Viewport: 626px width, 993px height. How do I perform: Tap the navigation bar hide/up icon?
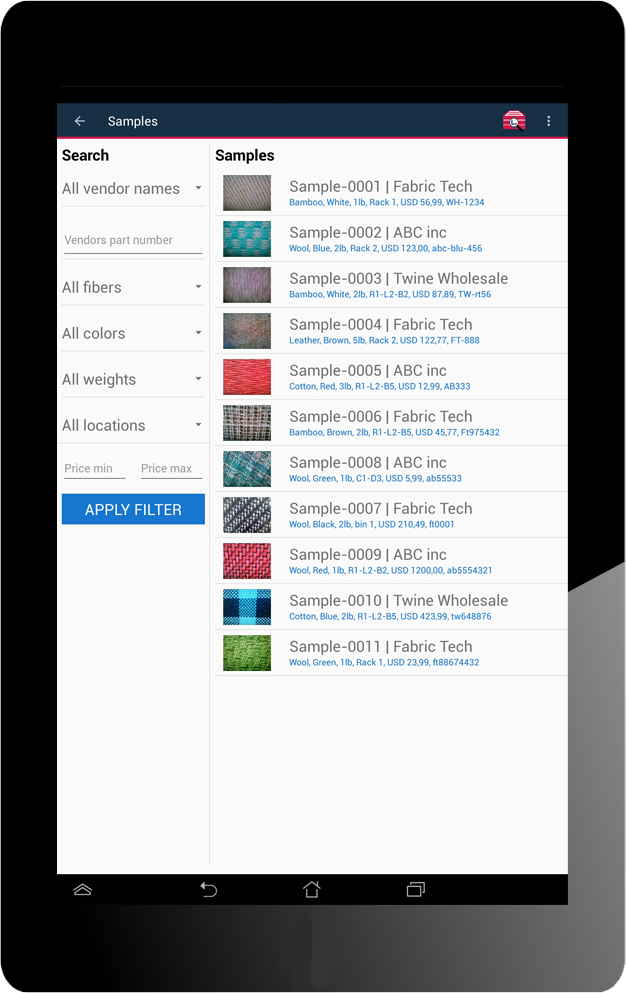(83, 890)
